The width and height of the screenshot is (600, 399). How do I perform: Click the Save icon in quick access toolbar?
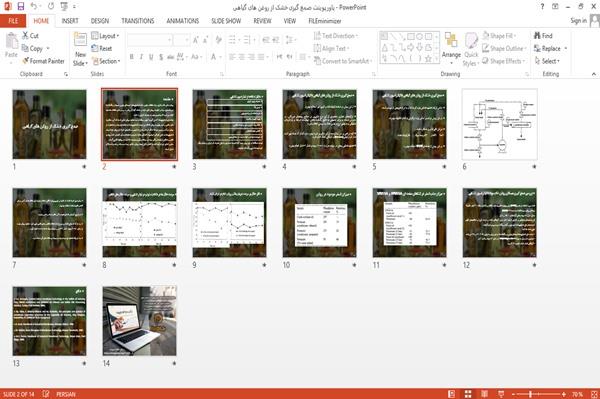click(x=21, y=7)
